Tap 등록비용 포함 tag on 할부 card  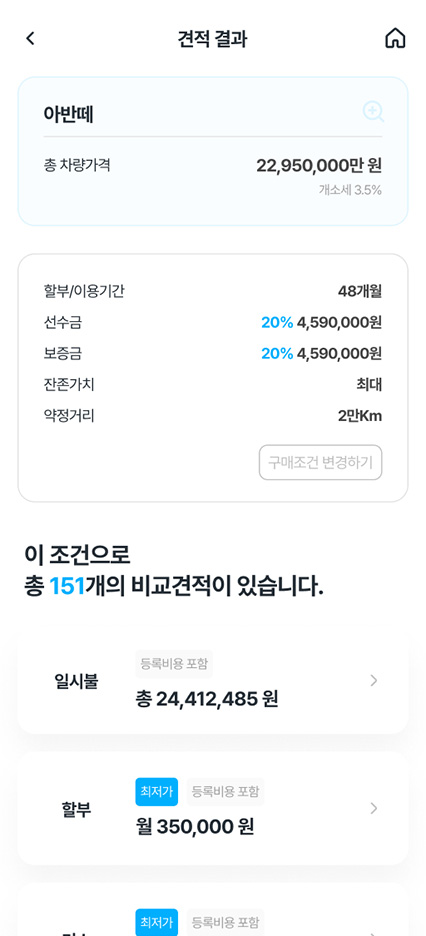click(225, 792)
